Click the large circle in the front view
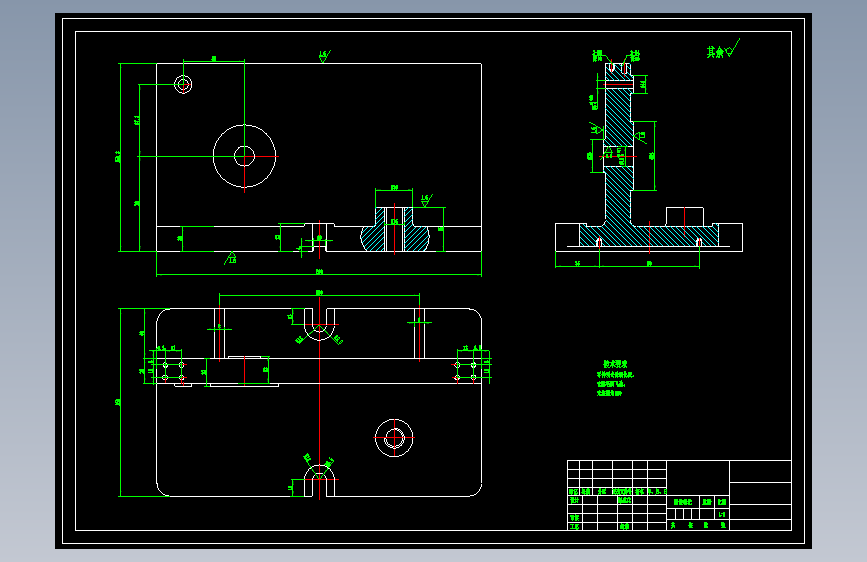Screen dimensions: 867x562 (244, 156)
